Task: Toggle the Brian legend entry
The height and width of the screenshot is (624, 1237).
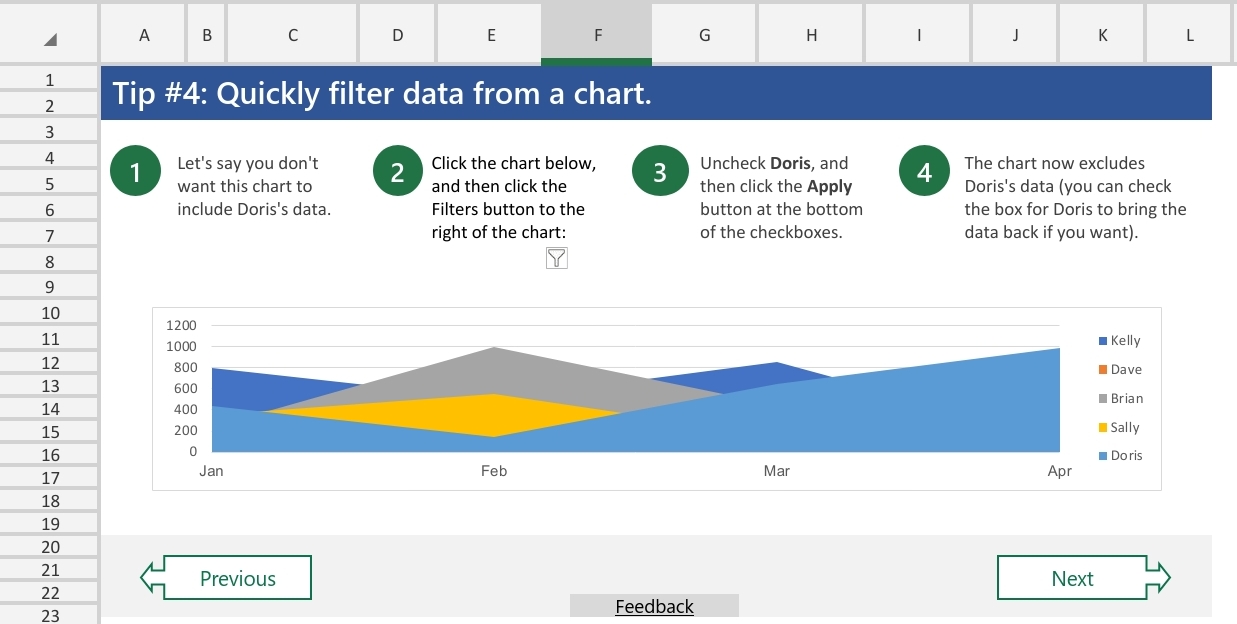Action: tap(1126, 398)
